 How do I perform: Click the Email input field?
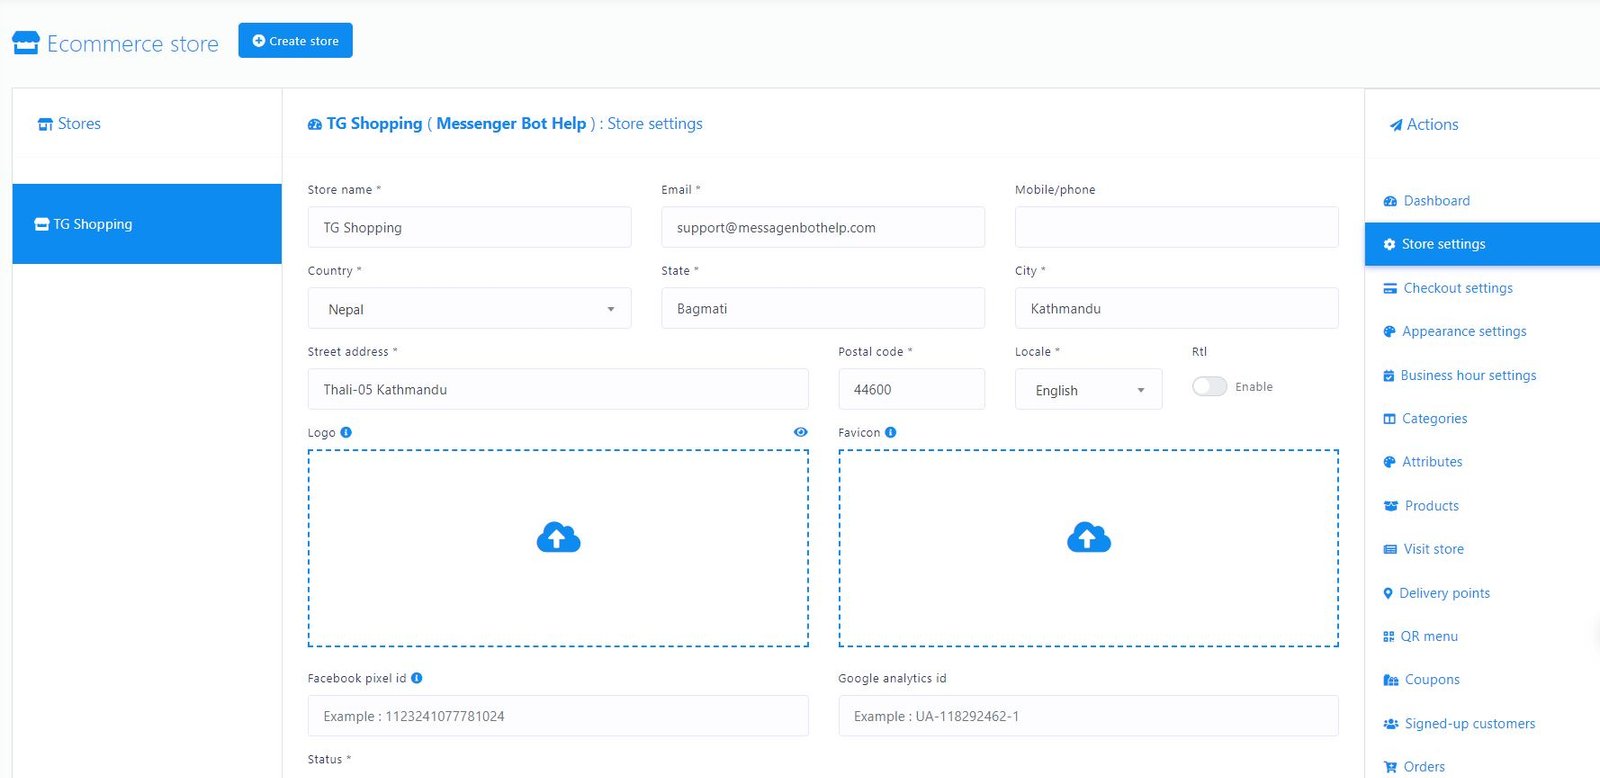pos(823,227)
